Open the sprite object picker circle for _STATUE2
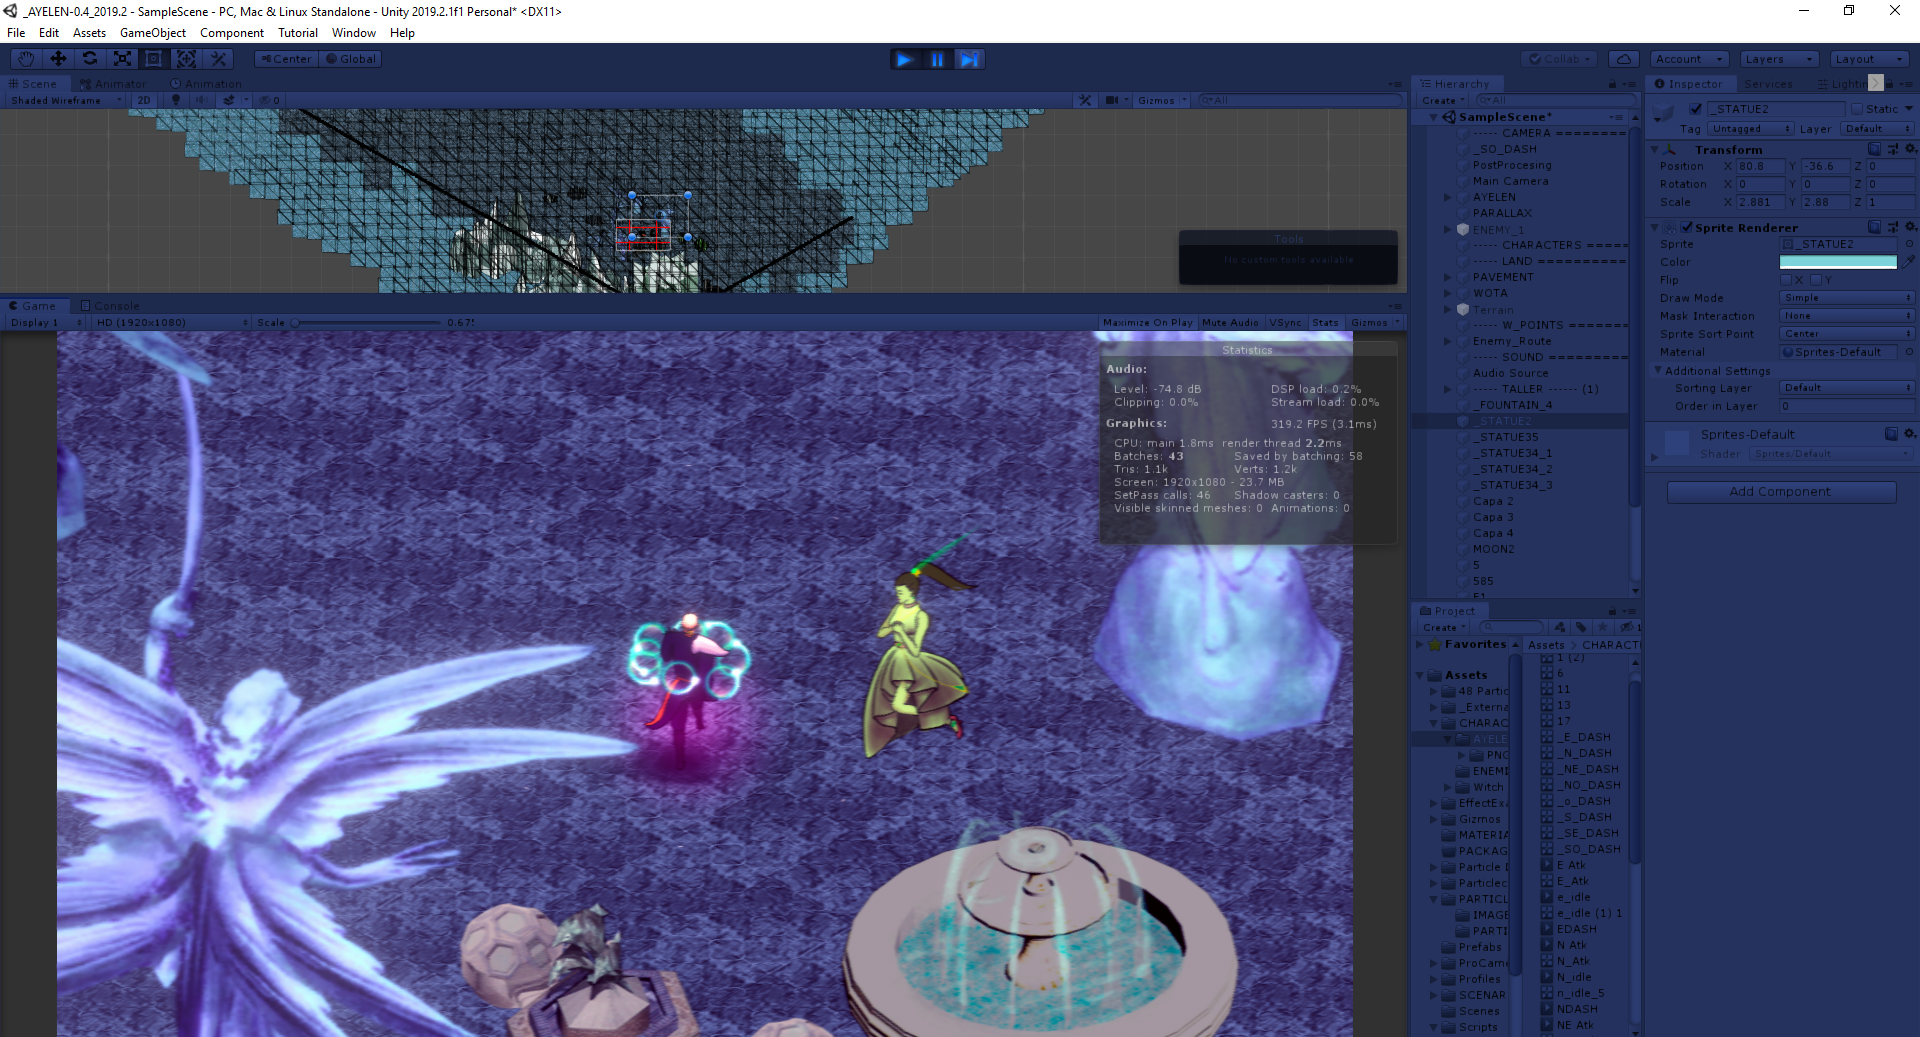The image size is (1920, 1037). pos(1909,244)
